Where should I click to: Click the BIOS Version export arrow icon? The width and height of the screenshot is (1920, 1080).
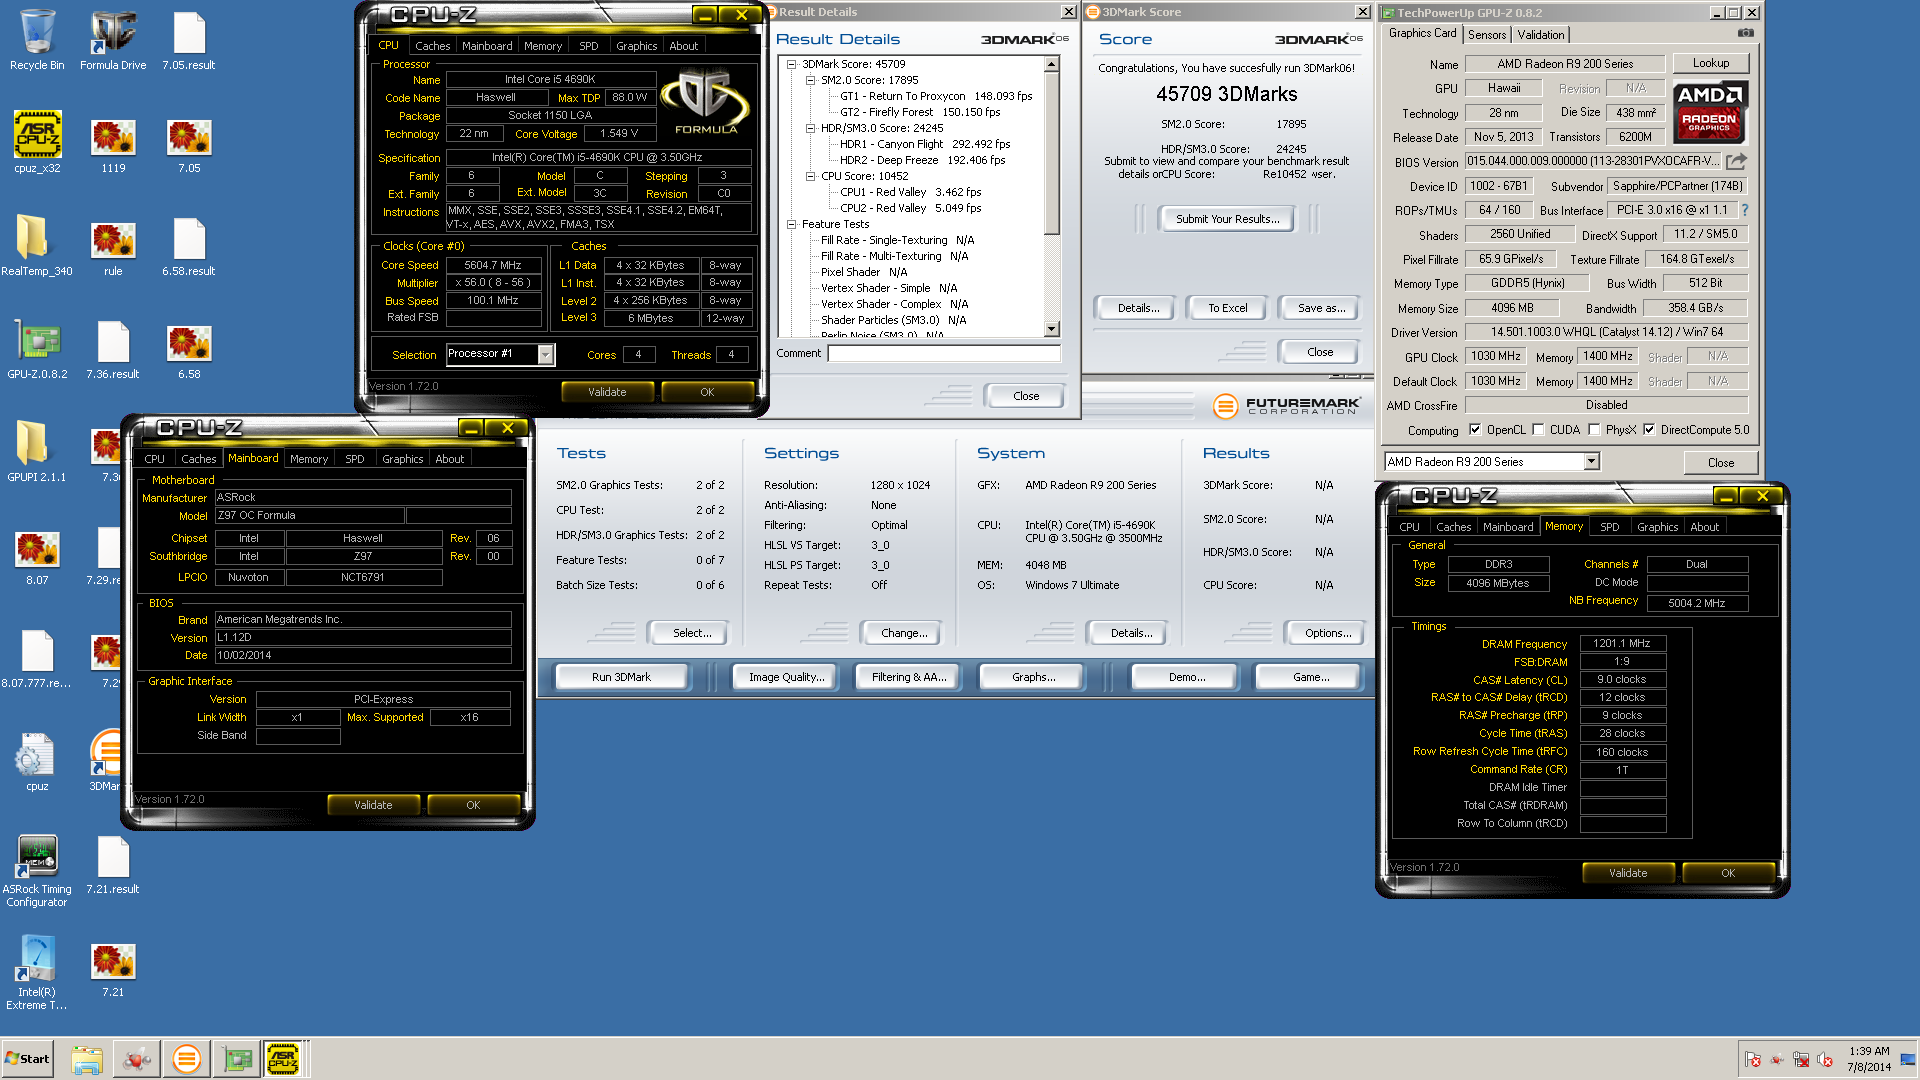pyautogui.click(x=1737, y=161)
